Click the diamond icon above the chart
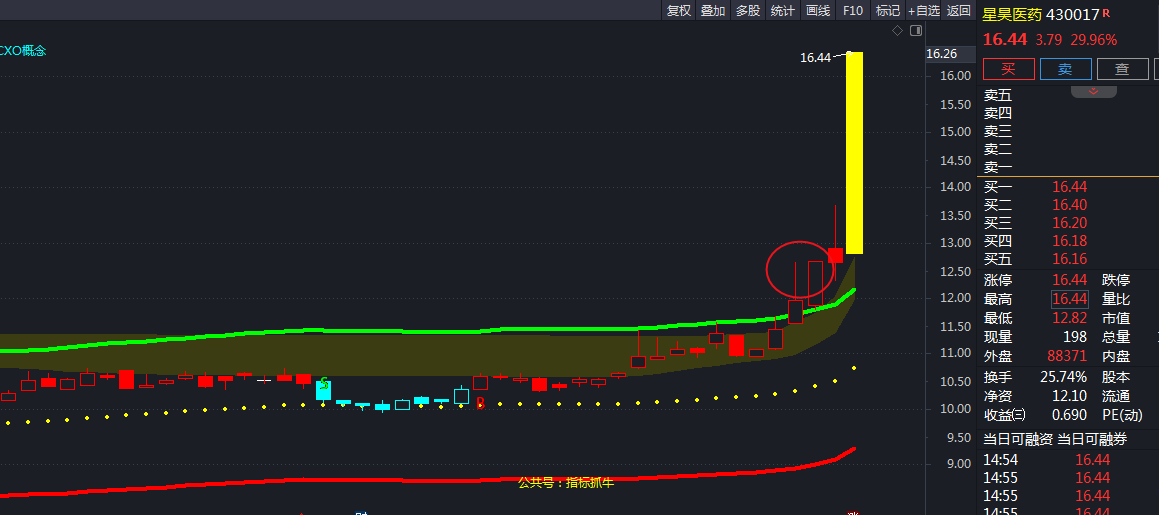The width and height of the screenshot is (1159, 515). [897, 31]
